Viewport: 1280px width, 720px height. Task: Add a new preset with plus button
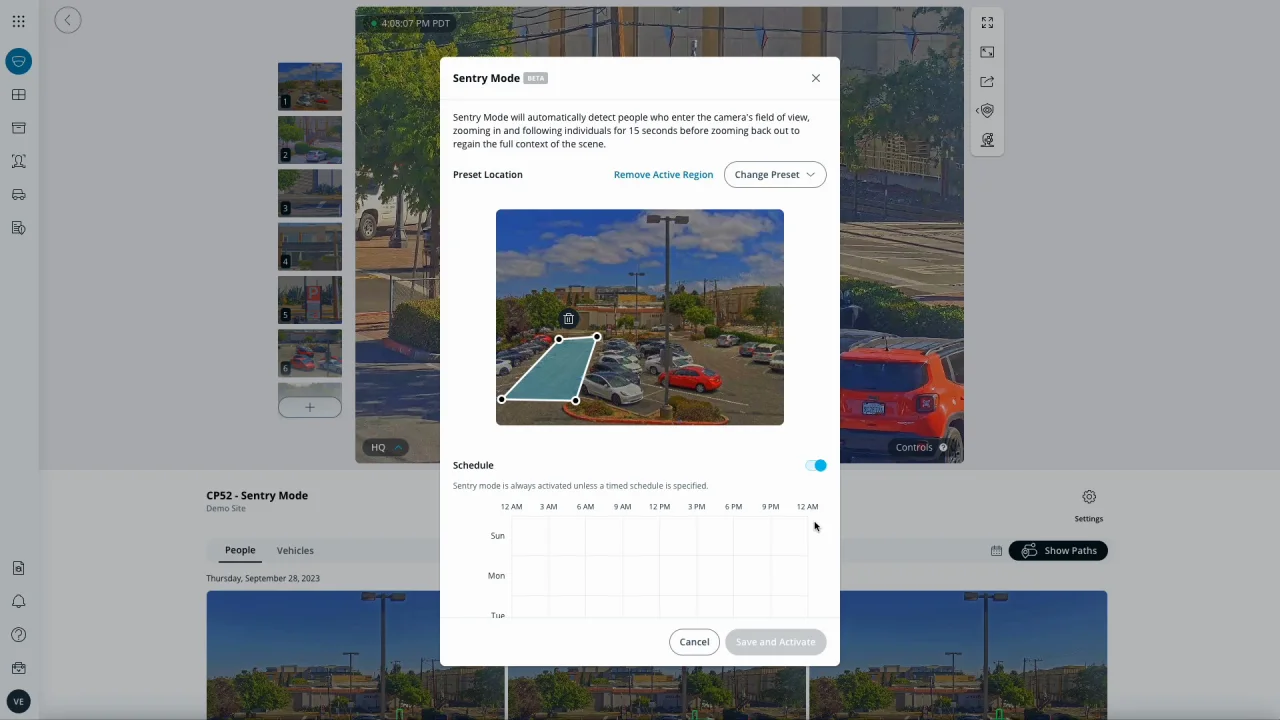click(x=310, y=408)
